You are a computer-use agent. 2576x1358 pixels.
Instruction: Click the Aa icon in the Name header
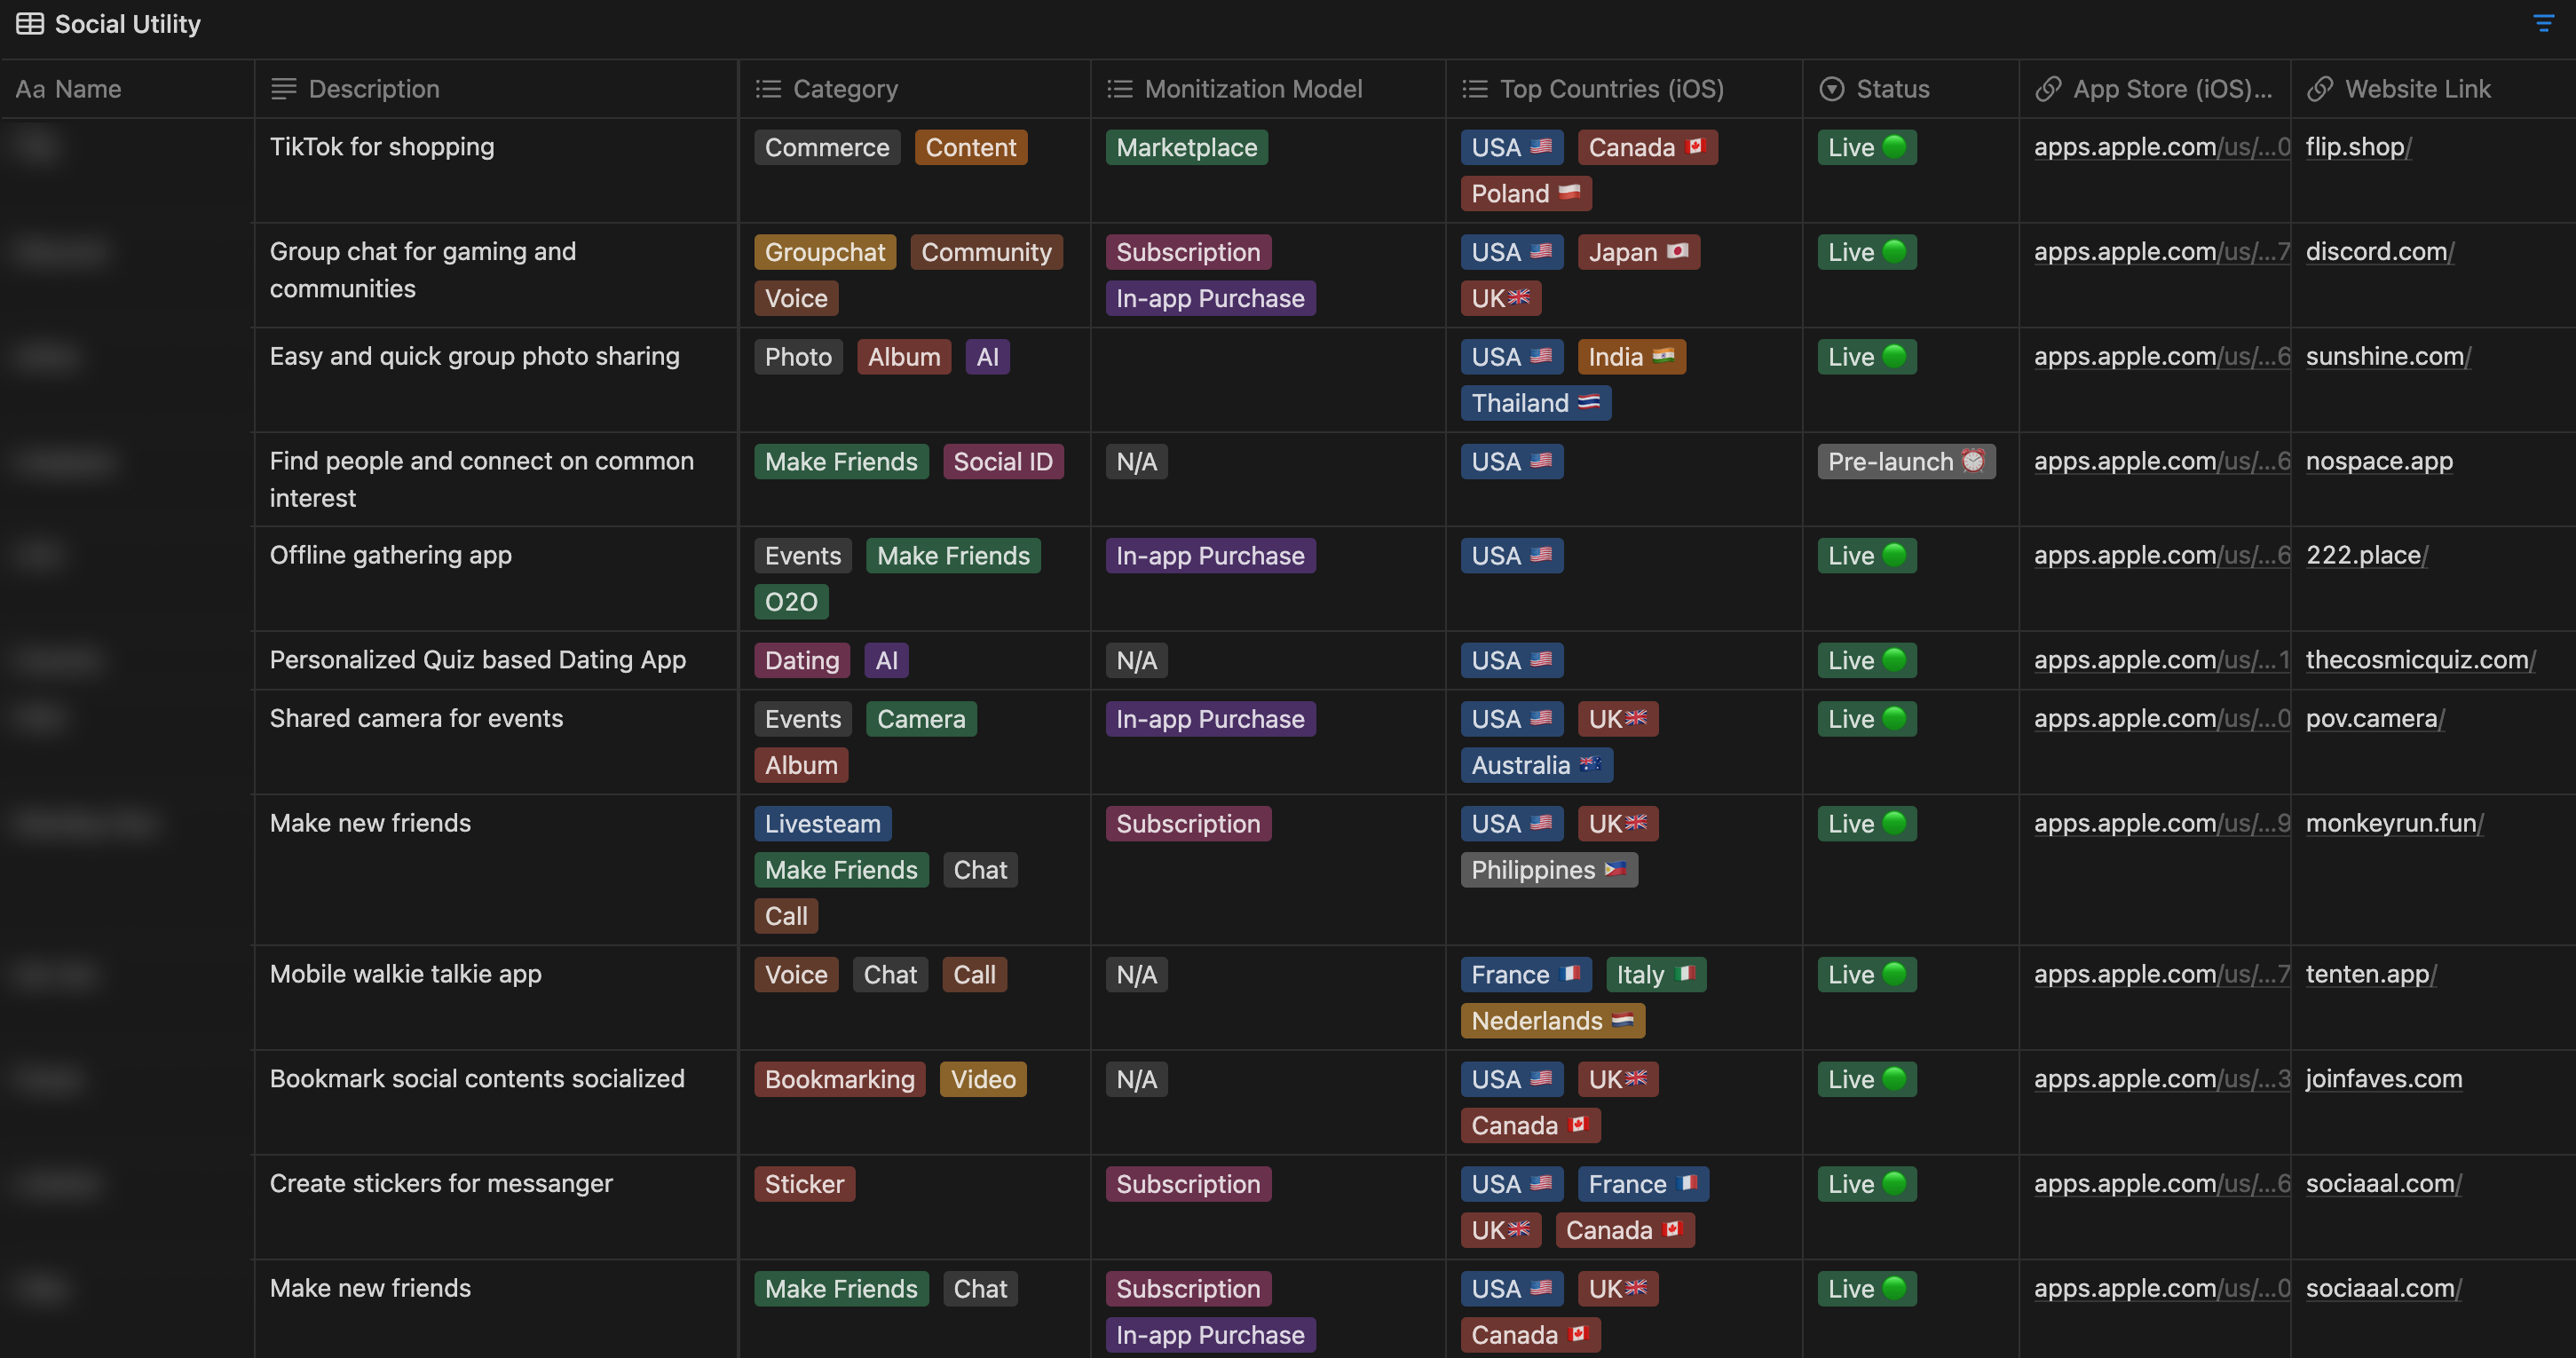coord(30,89)
